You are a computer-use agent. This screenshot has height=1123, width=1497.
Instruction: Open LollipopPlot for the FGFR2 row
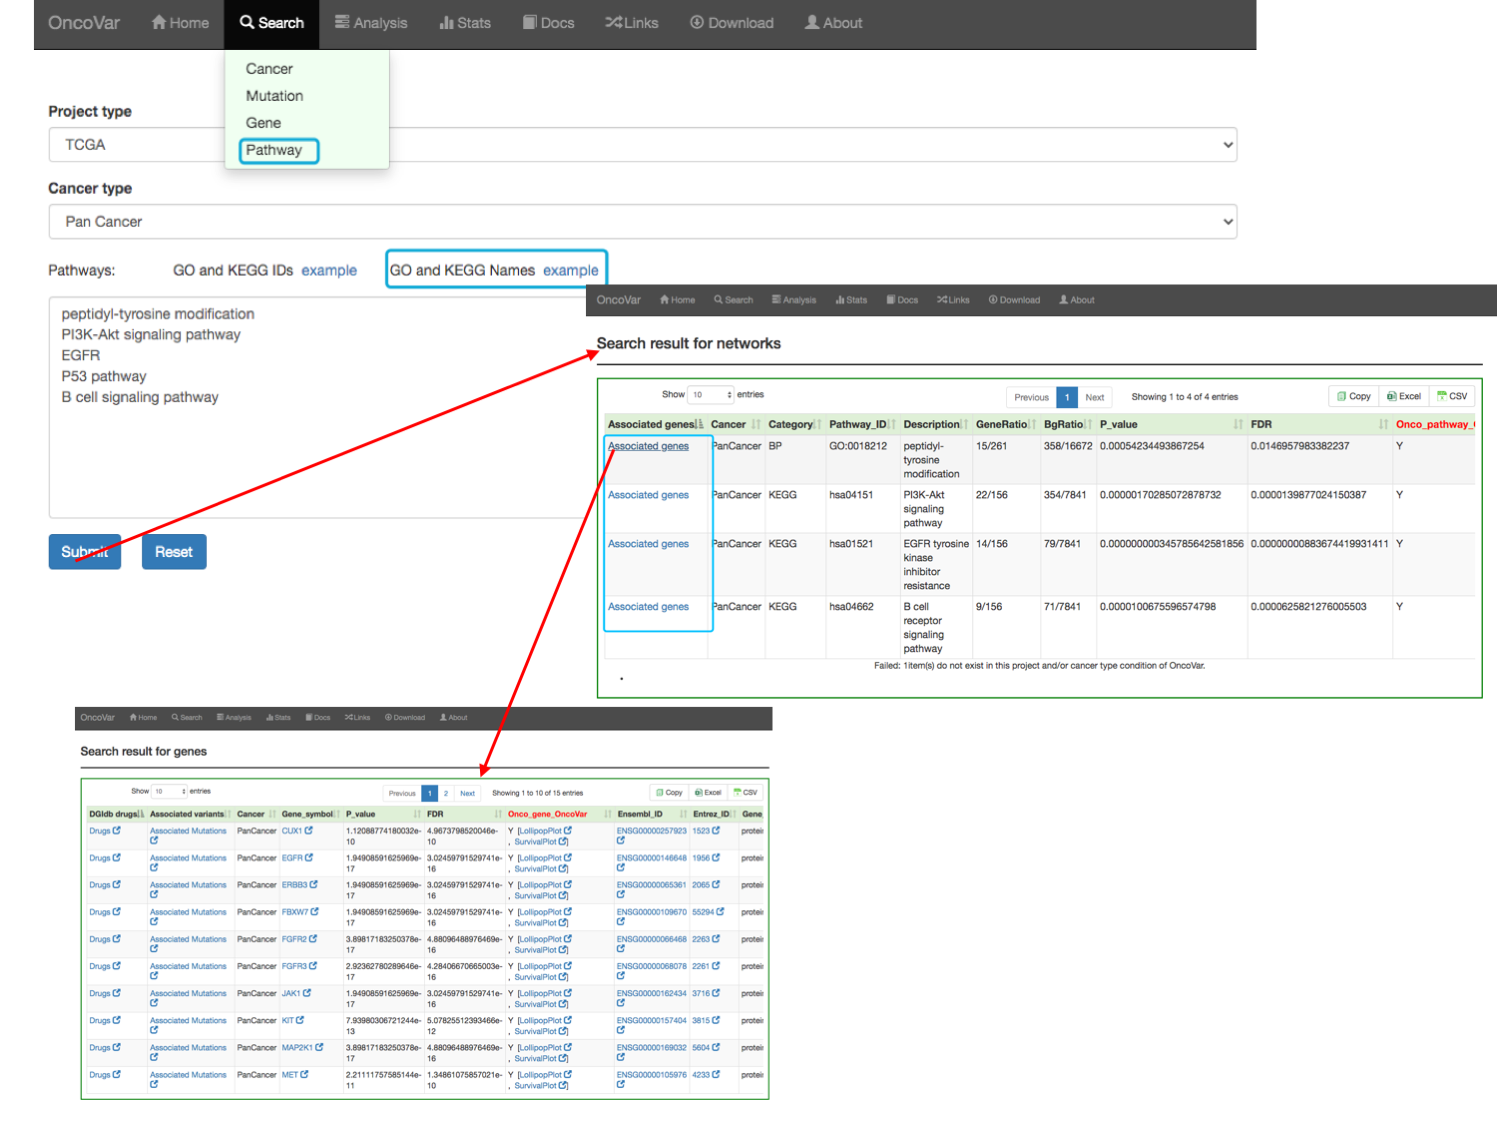click(x=544, y=939)
